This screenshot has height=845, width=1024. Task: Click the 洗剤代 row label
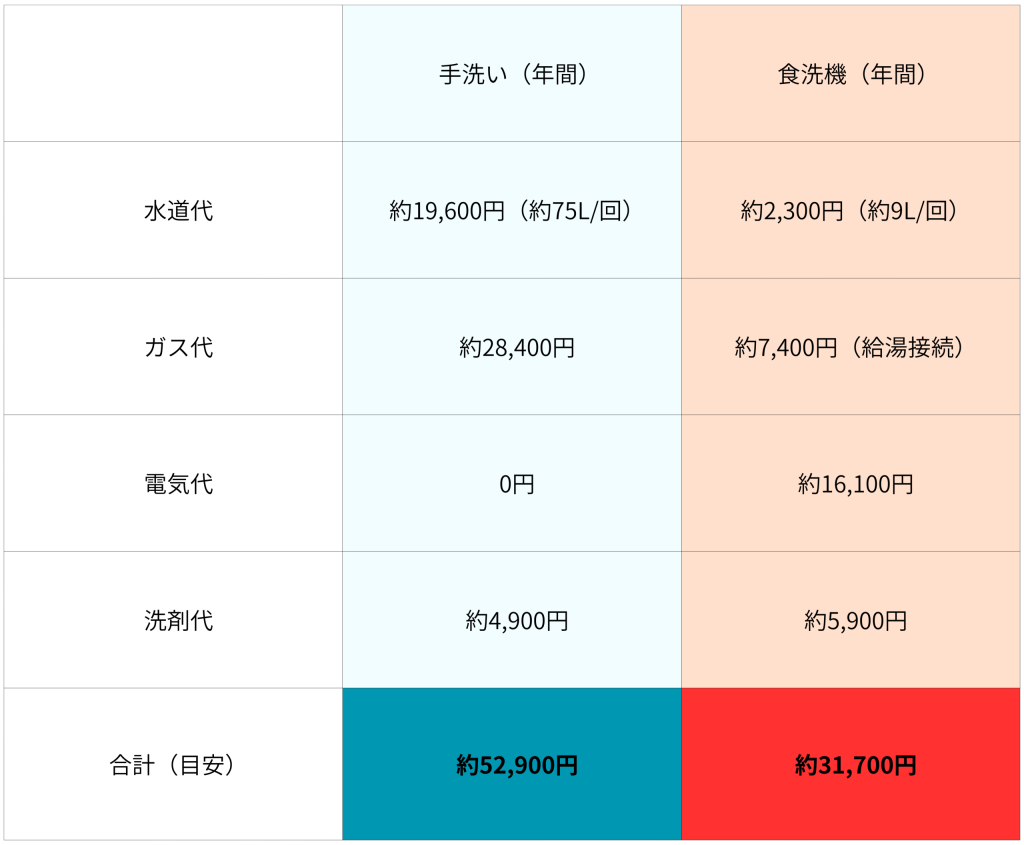click(178, 621)
